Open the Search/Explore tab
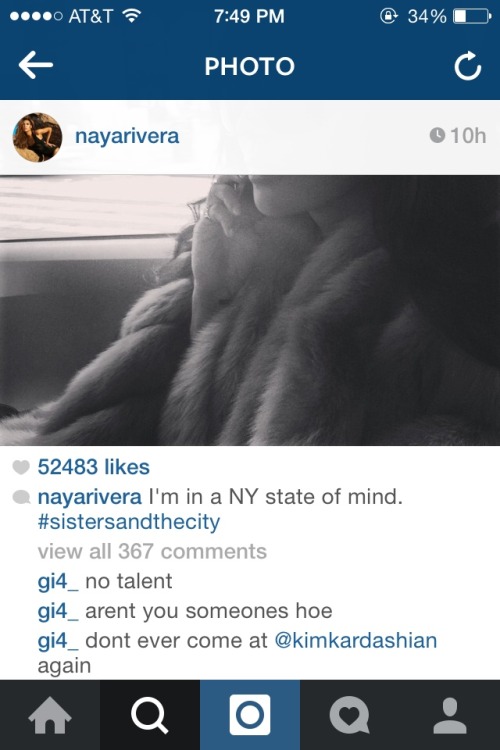Image resolution: width=500 pixels, height=750 pixels. [x=150, y=715]
